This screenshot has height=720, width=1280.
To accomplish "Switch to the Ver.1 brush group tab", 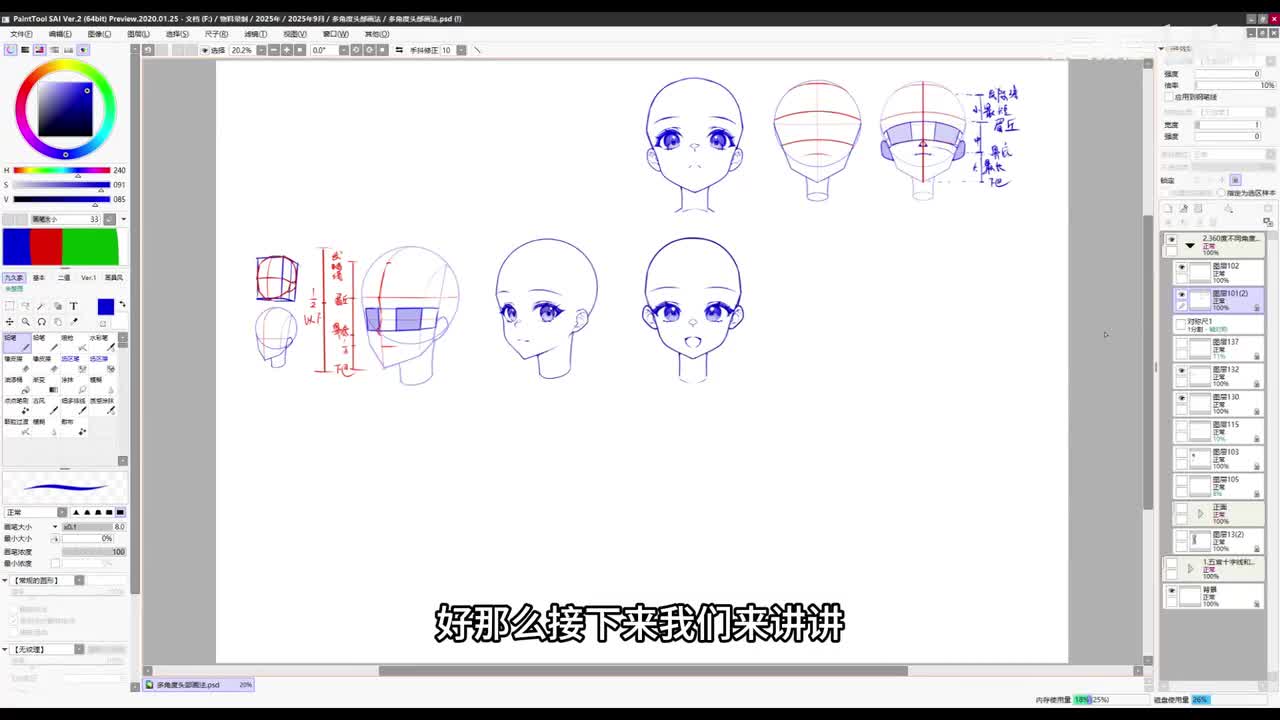I will pyautogui.click(x=89, y=278).
